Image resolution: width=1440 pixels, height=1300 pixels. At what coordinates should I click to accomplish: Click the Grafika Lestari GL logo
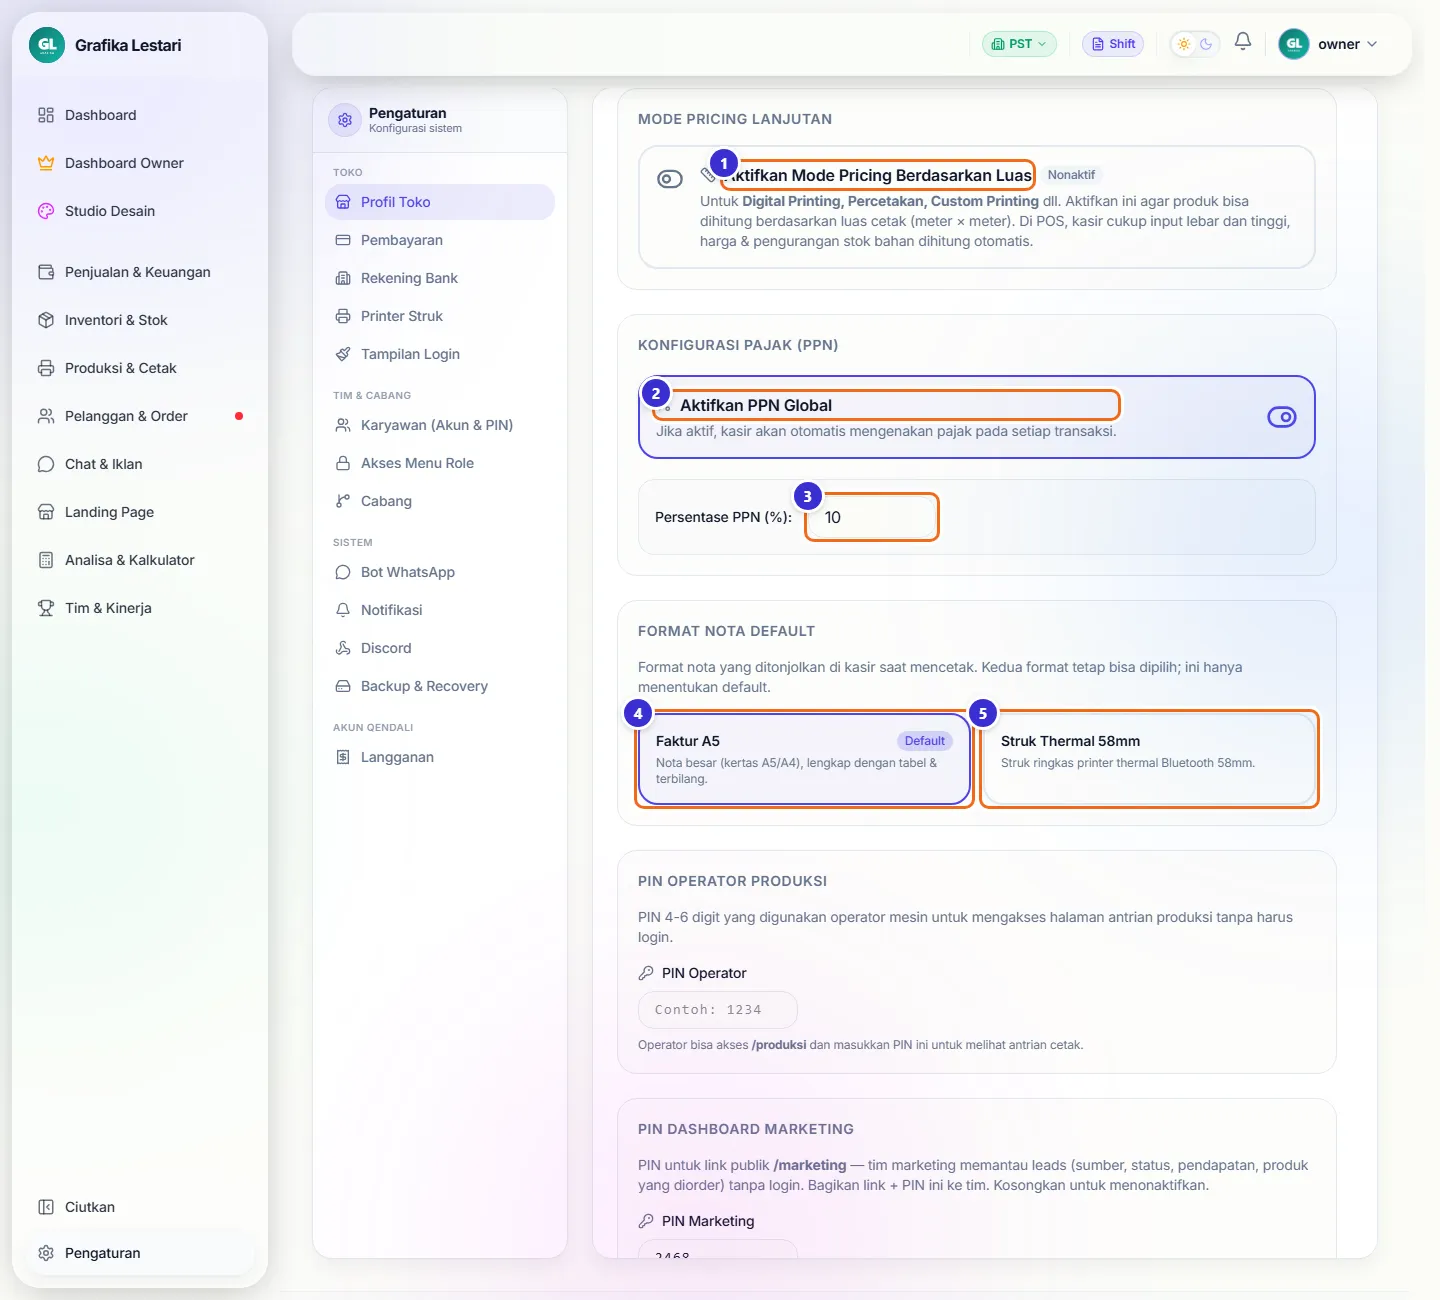click(x=47, y=45)
